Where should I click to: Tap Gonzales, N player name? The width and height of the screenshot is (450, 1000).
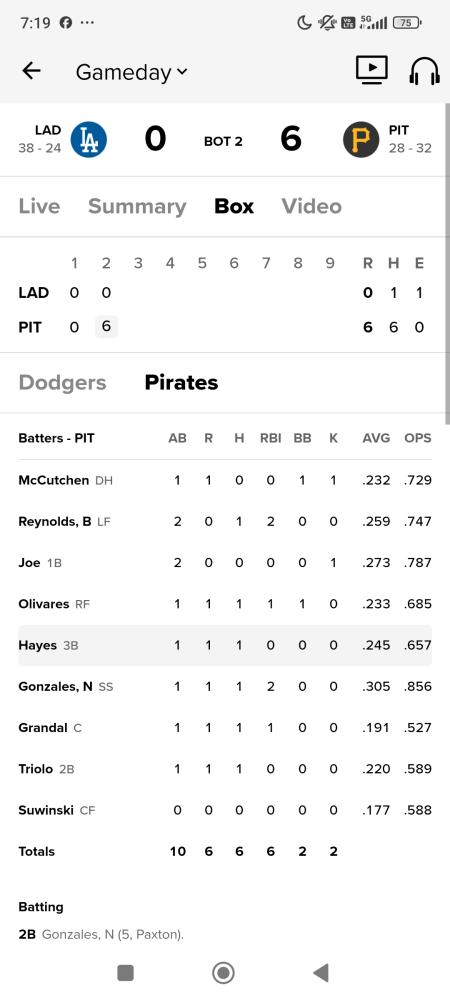[55, 686]
